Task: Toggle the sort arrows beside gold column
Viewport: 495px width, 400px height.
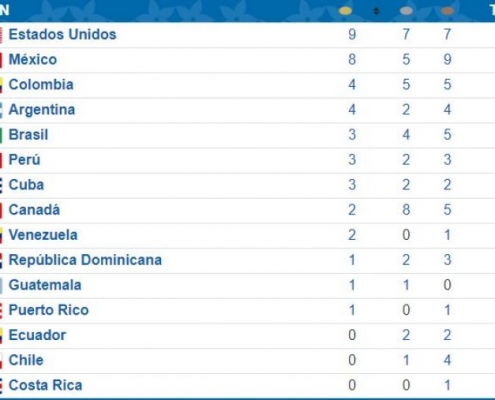Action: [x=376, y=11]
